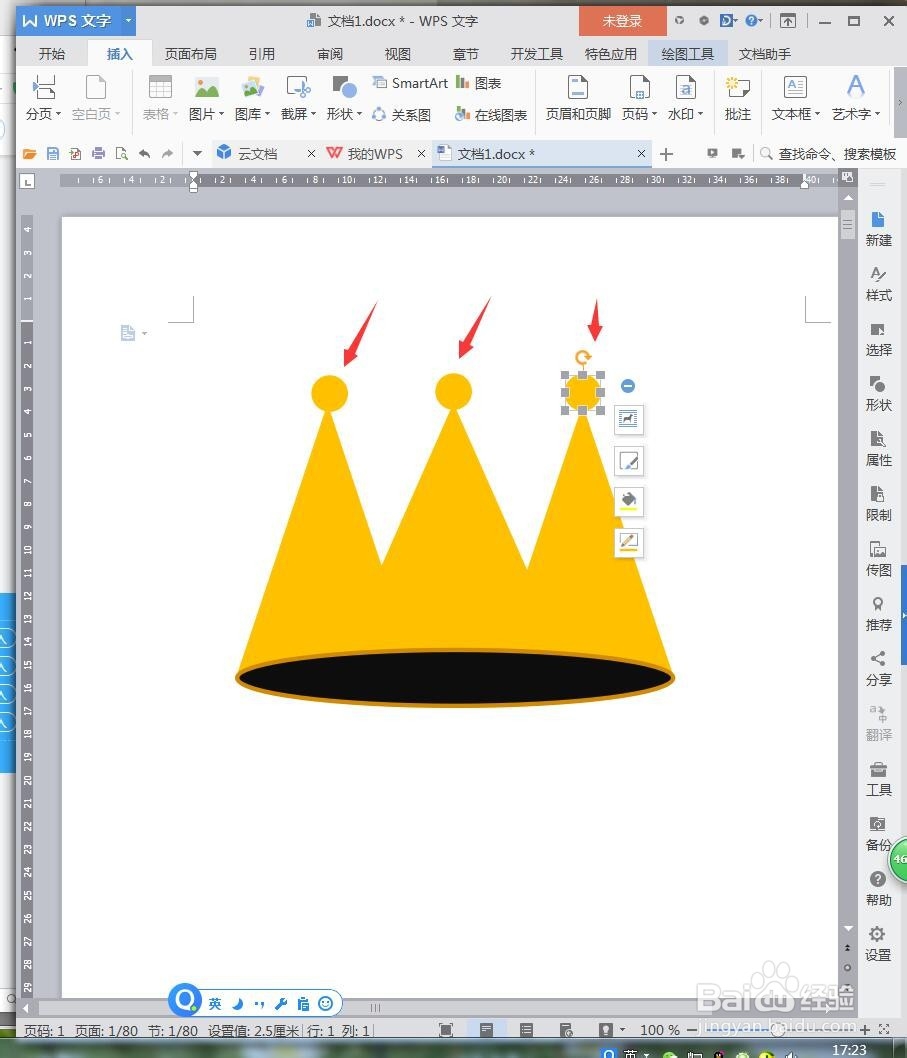
Task: Save document using the floppy disk icon
Action: (x=53, y=154)
